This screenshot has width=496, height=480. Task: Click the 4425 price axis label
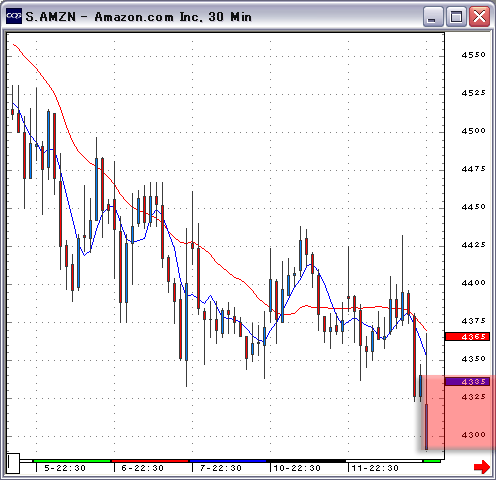(x=473, y=245)
